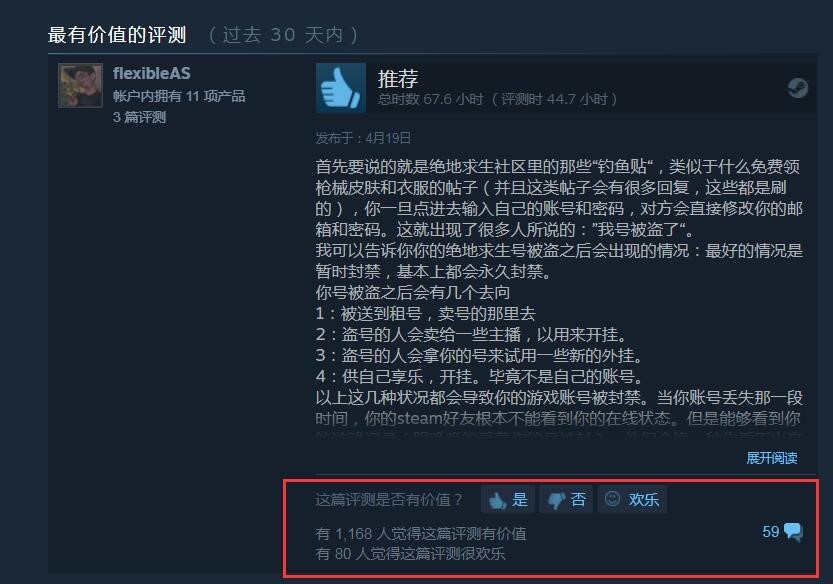Click the 这篇评测是否有价值? prompt text
833x584 pixels.
click(x=388, y=500)
